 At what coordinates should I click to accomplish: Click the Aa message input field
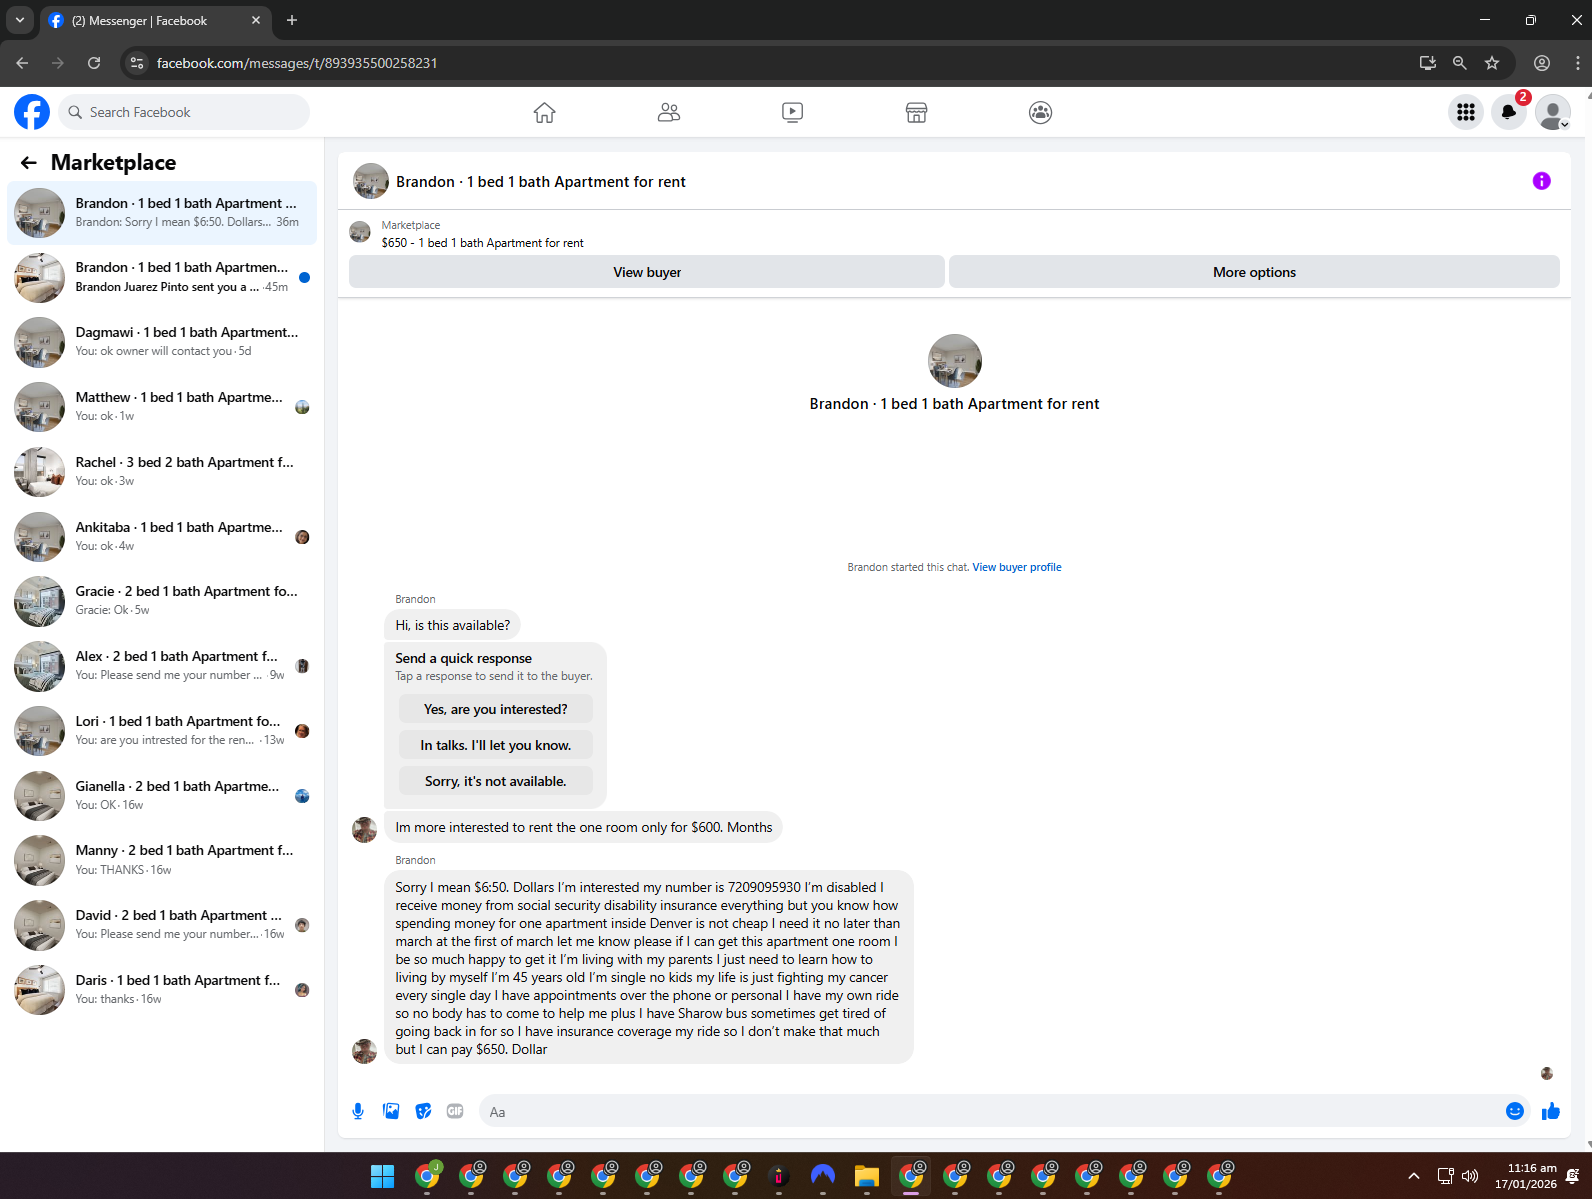[x=990, y=1111]
